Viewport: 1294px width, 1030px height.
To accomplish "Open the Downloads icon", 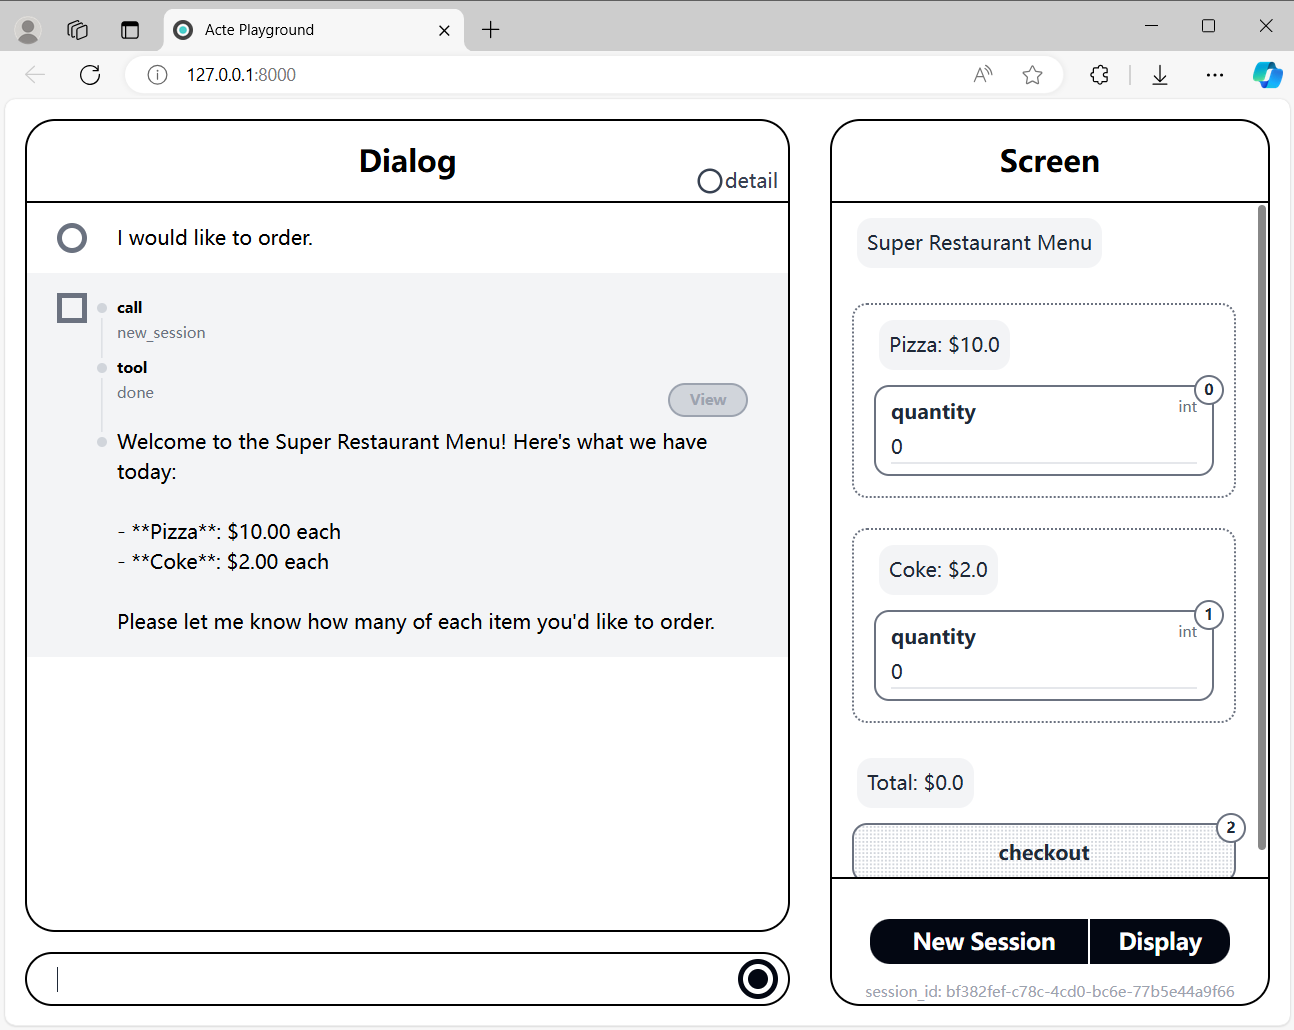I will pyautogui.click(x=1159, y=74).
